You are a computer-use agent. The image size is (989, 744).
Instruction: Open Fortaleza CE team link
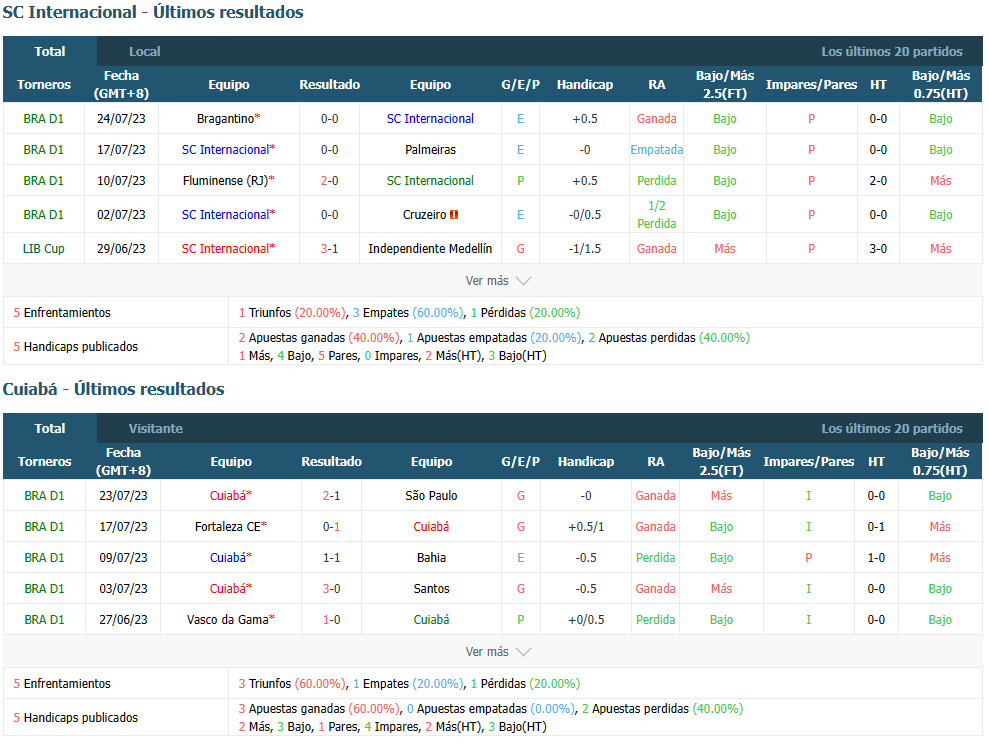pyautogui.click(x=228, y=527)
